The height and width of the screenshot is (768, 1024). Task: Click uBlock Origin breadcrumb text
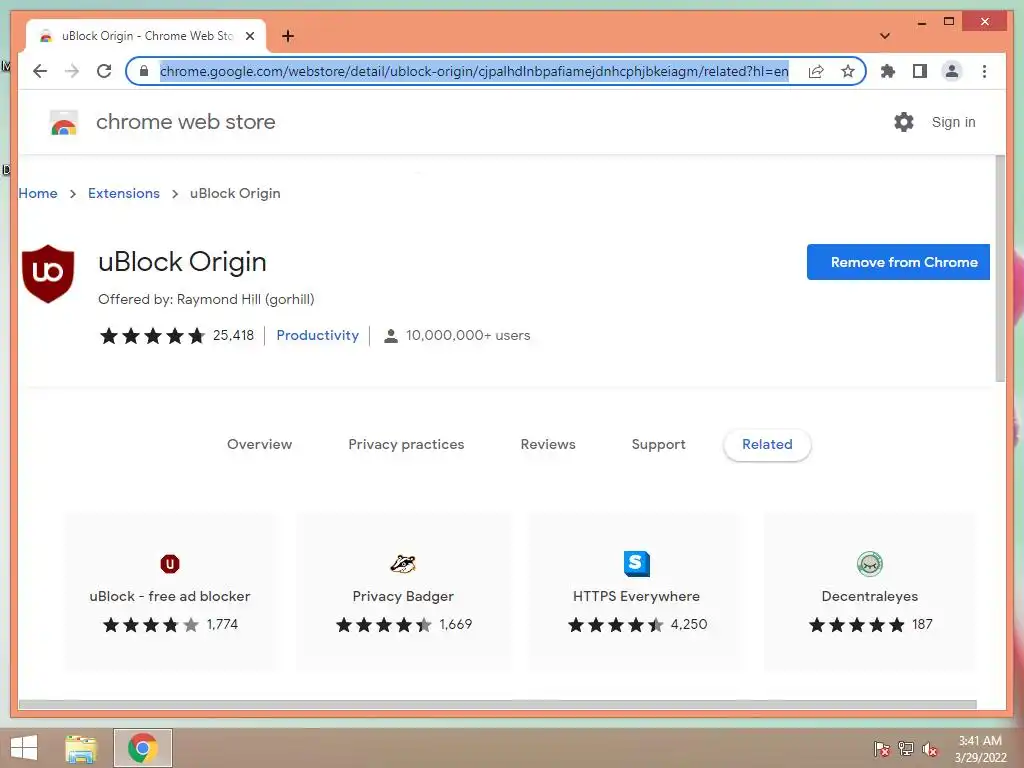point(235,193)
